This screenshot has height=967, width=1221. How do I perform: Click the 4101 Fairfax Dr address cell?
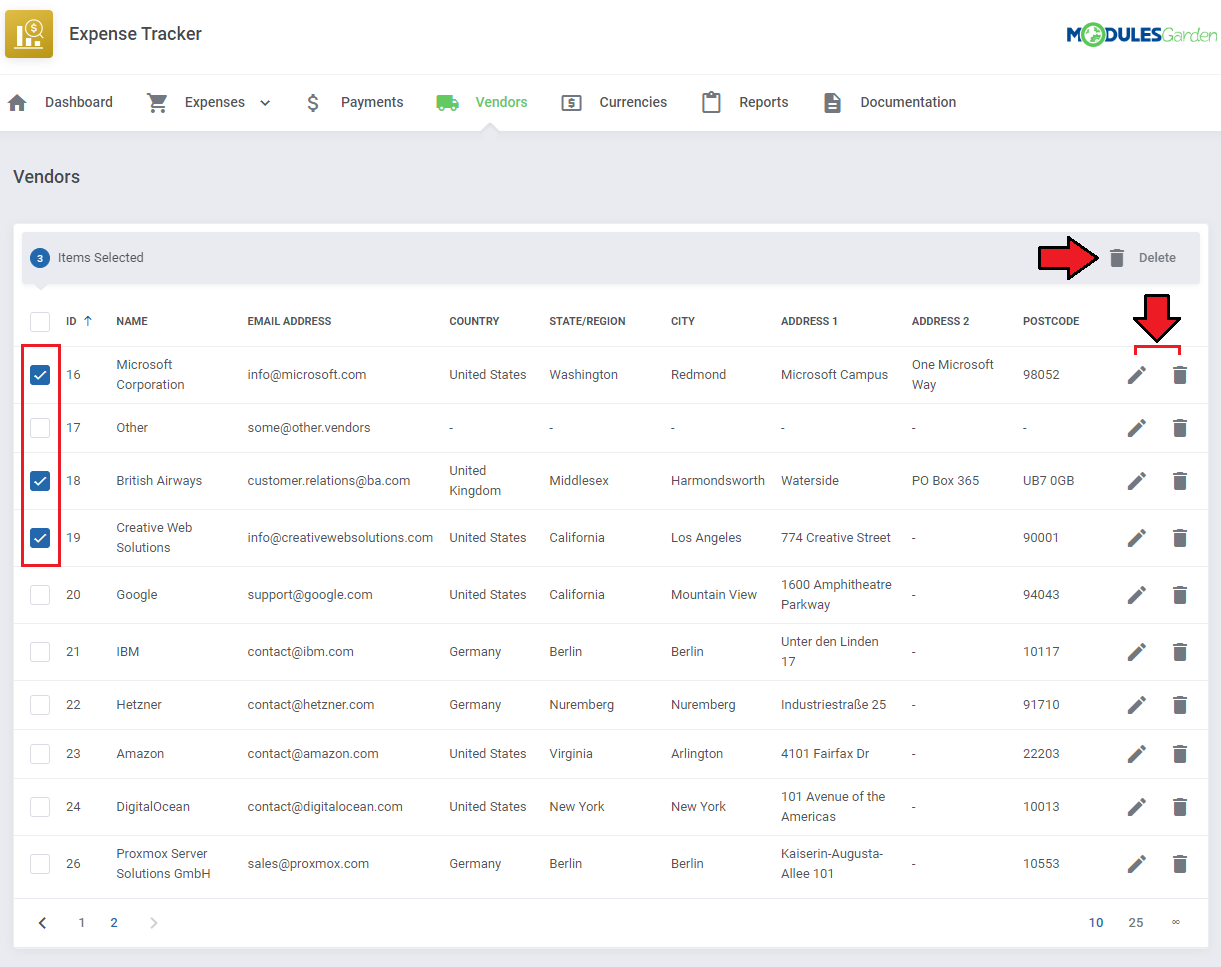pyautogui.click(x=825, y=754)
